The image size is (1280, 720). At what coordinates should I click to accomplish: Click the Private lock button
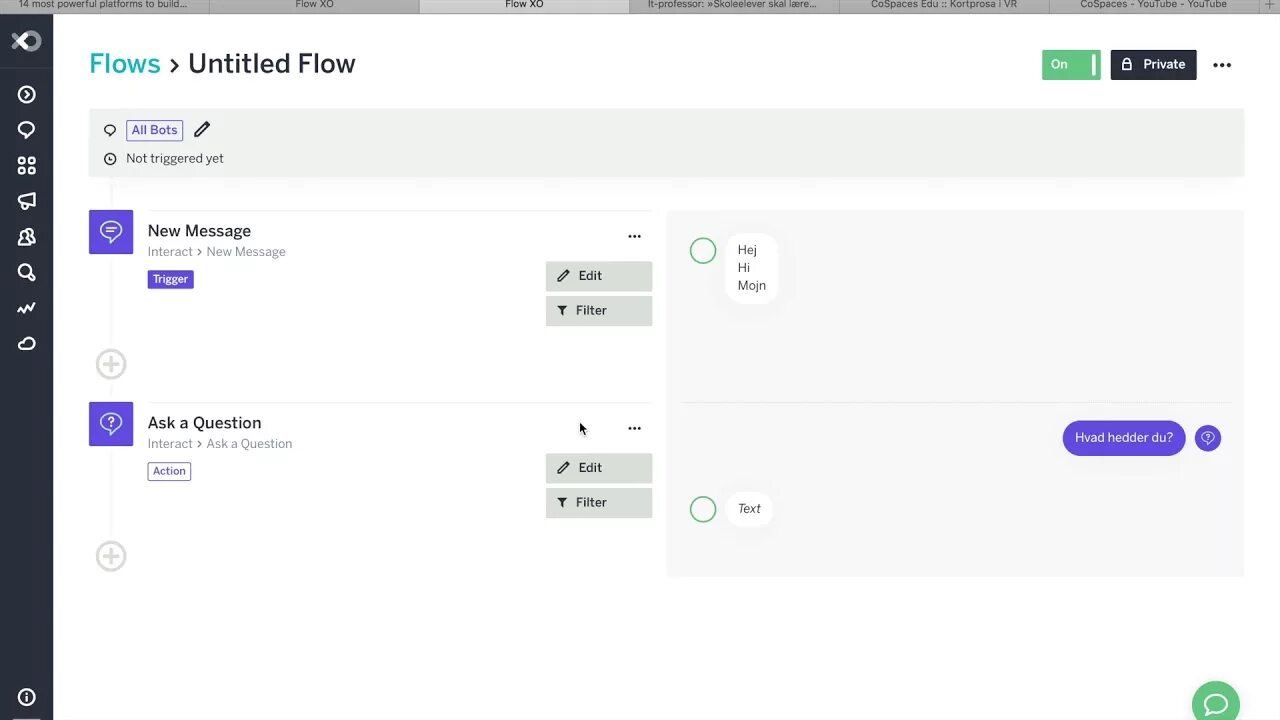tap(1153, 65)
